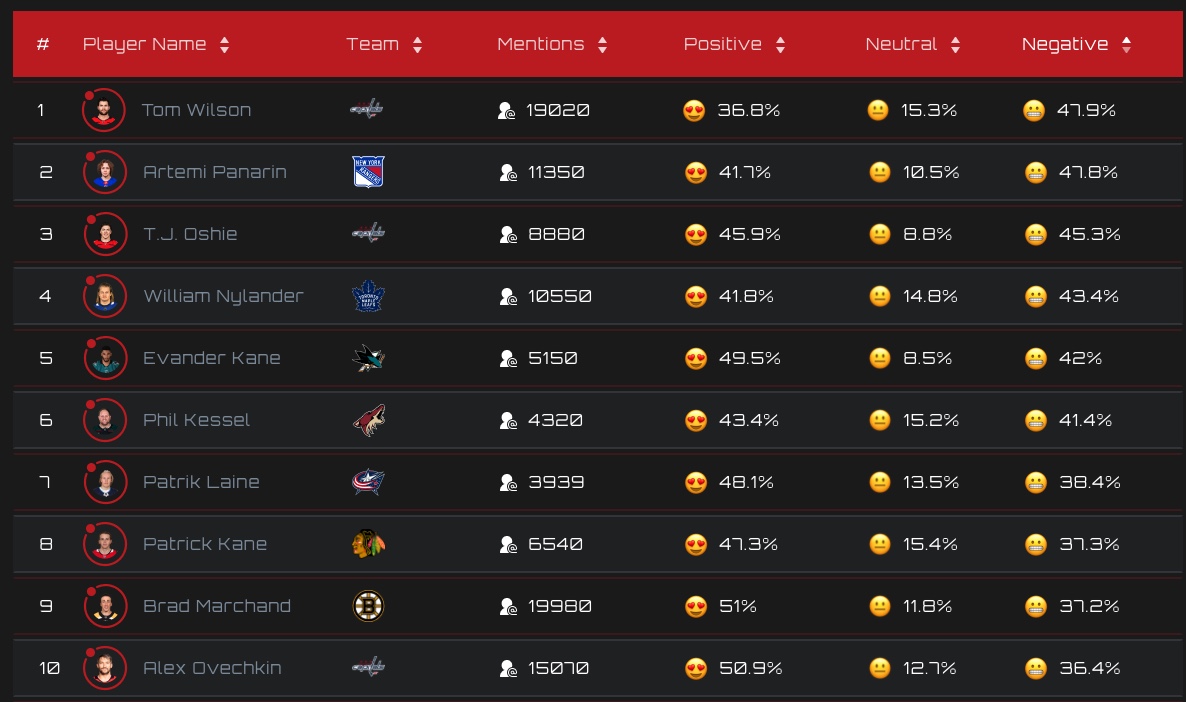The height and width of the screenshot is (702, 1186).
Task: Sort by Negative sentiment arrows
Action: [1126, 45]
